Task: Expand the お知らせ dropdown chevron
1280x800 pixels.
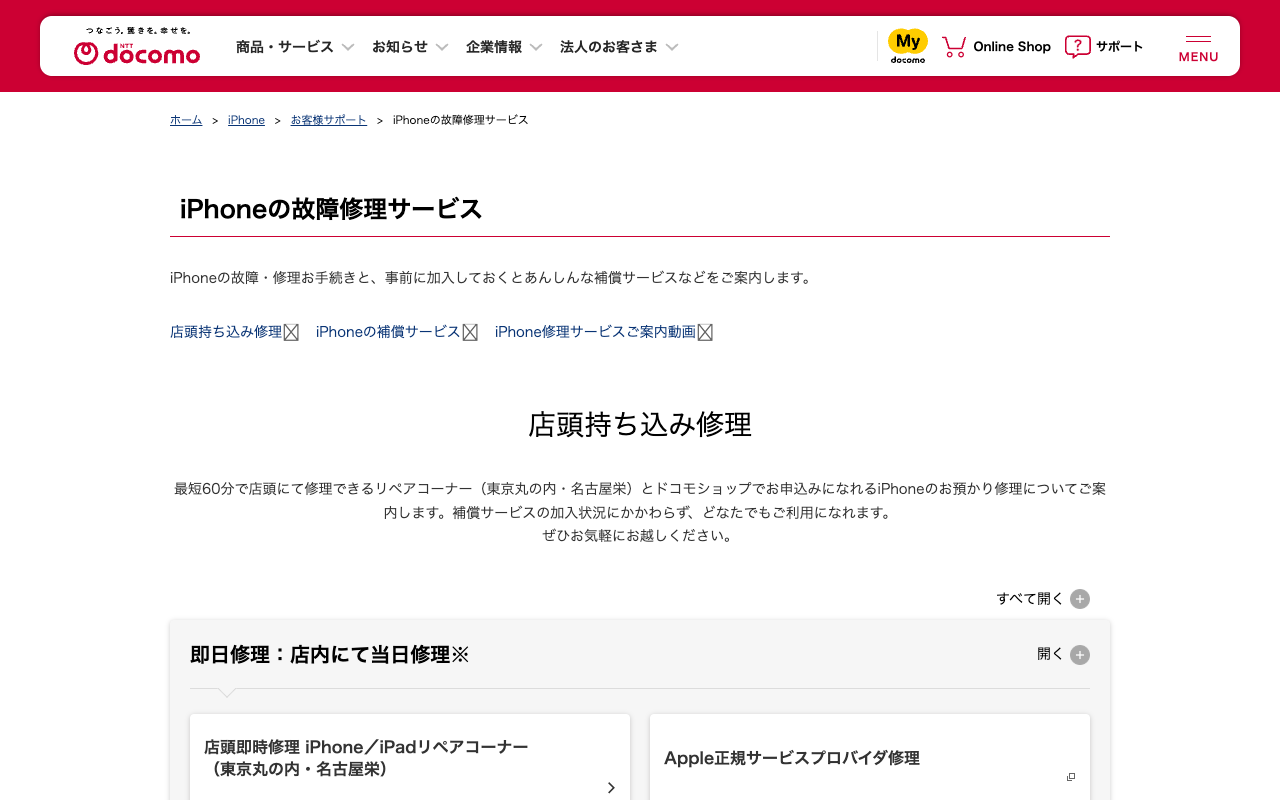Action: click(442, 47)
